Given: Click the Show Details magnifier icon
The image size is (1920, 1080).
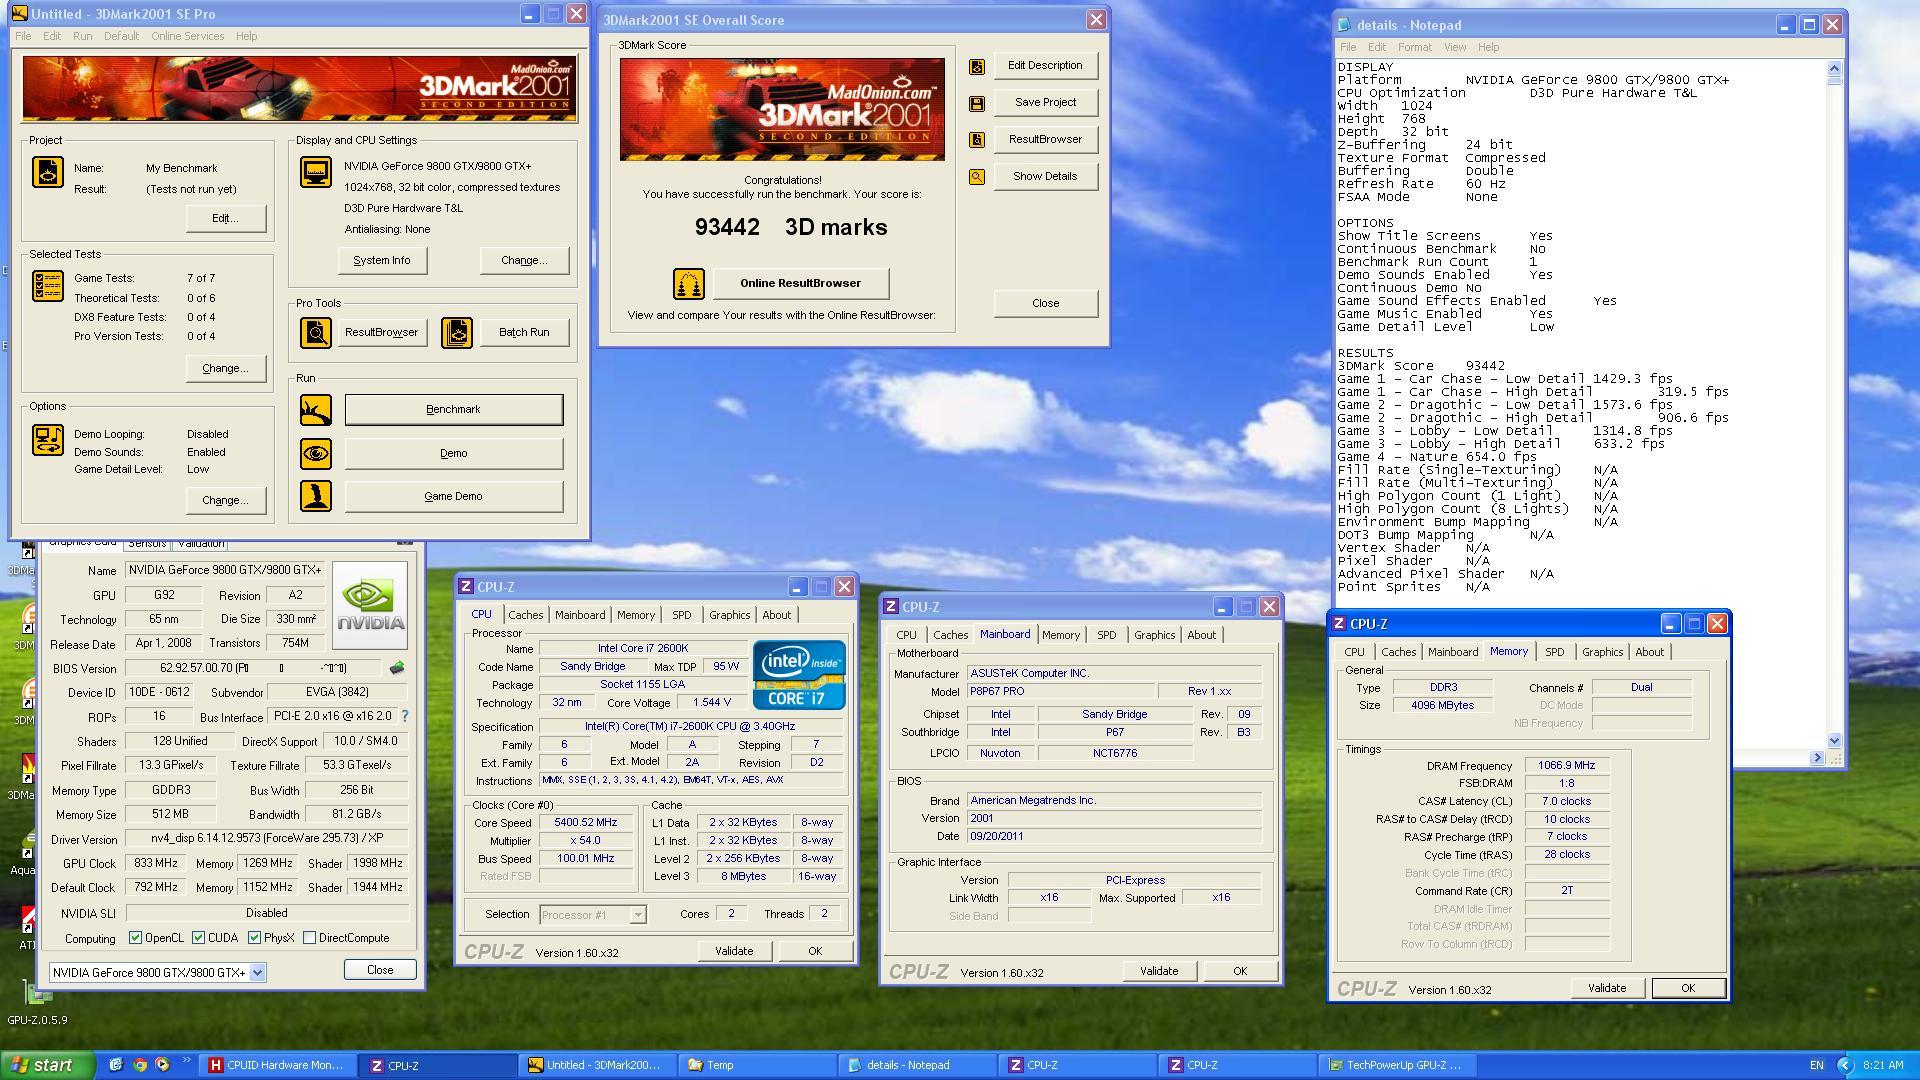Looking at the screenshot, I should coord(977,177).
